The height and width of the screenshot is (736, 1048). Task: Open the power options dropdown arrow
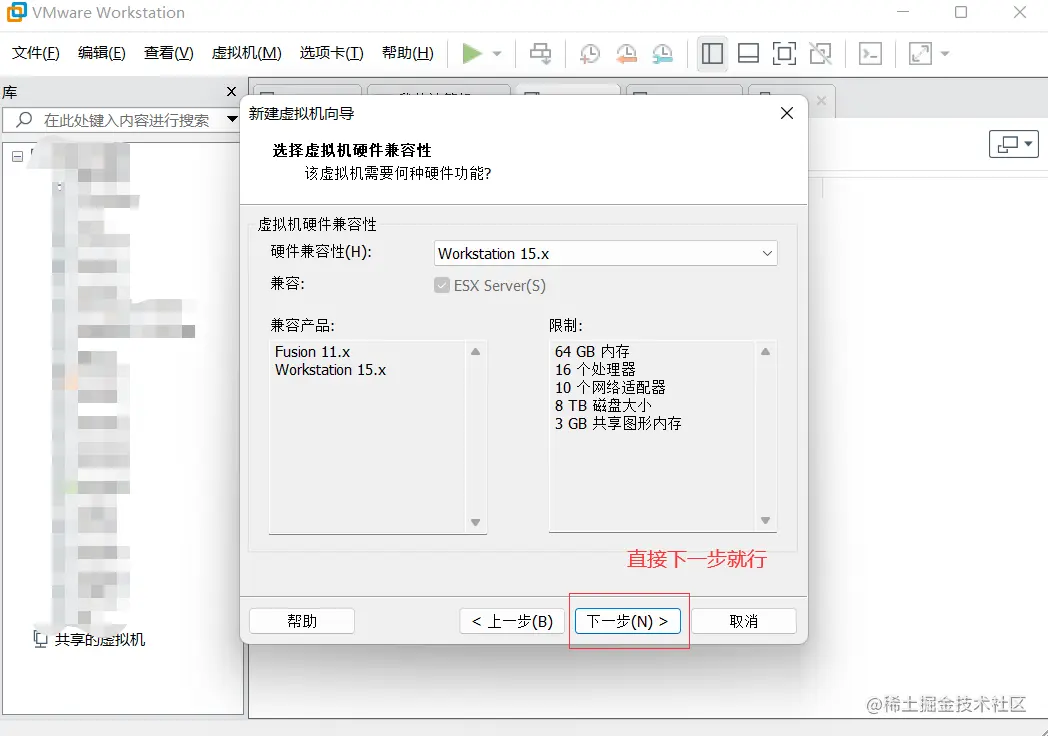(x=497, y=53)
